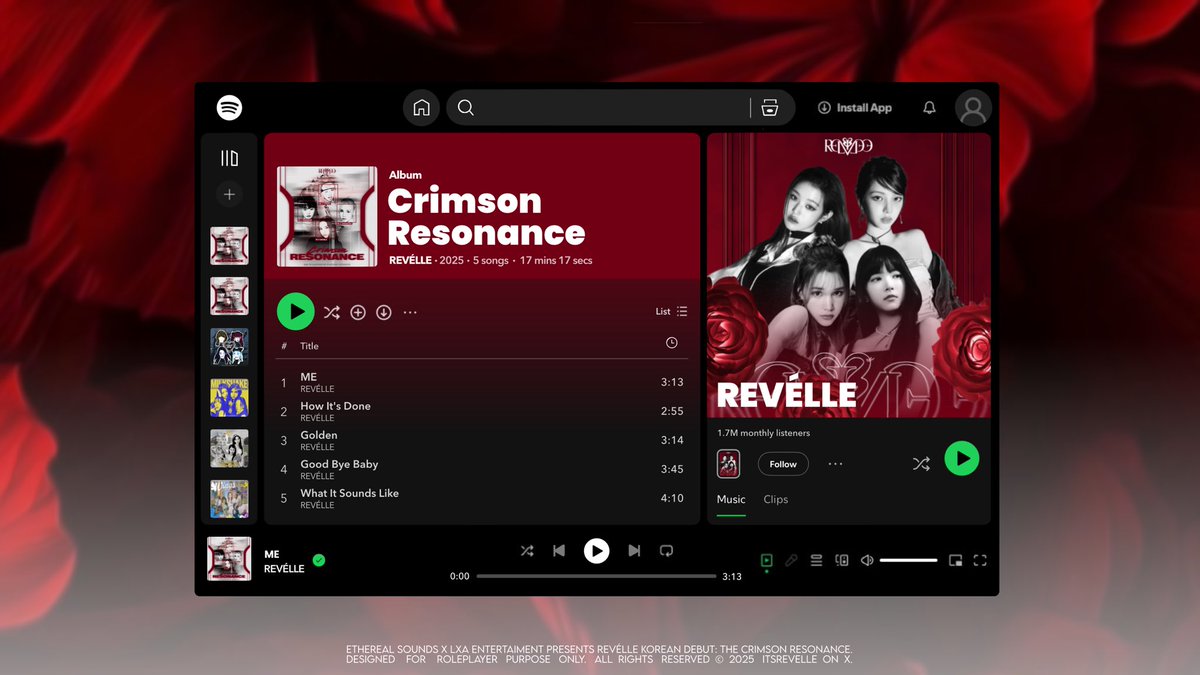The height and width of the screenshot is (675, 1200).
Task: Add album to library with plus circle
Action: click(358, 312)
